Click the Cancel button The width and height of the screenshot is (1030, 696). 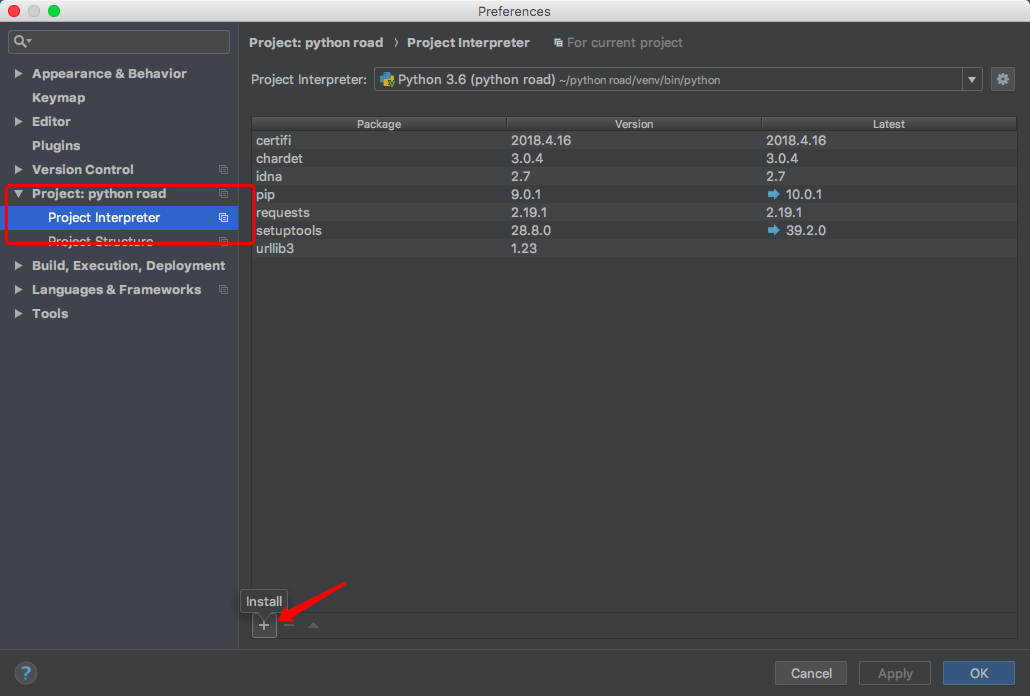coord(811,673)
